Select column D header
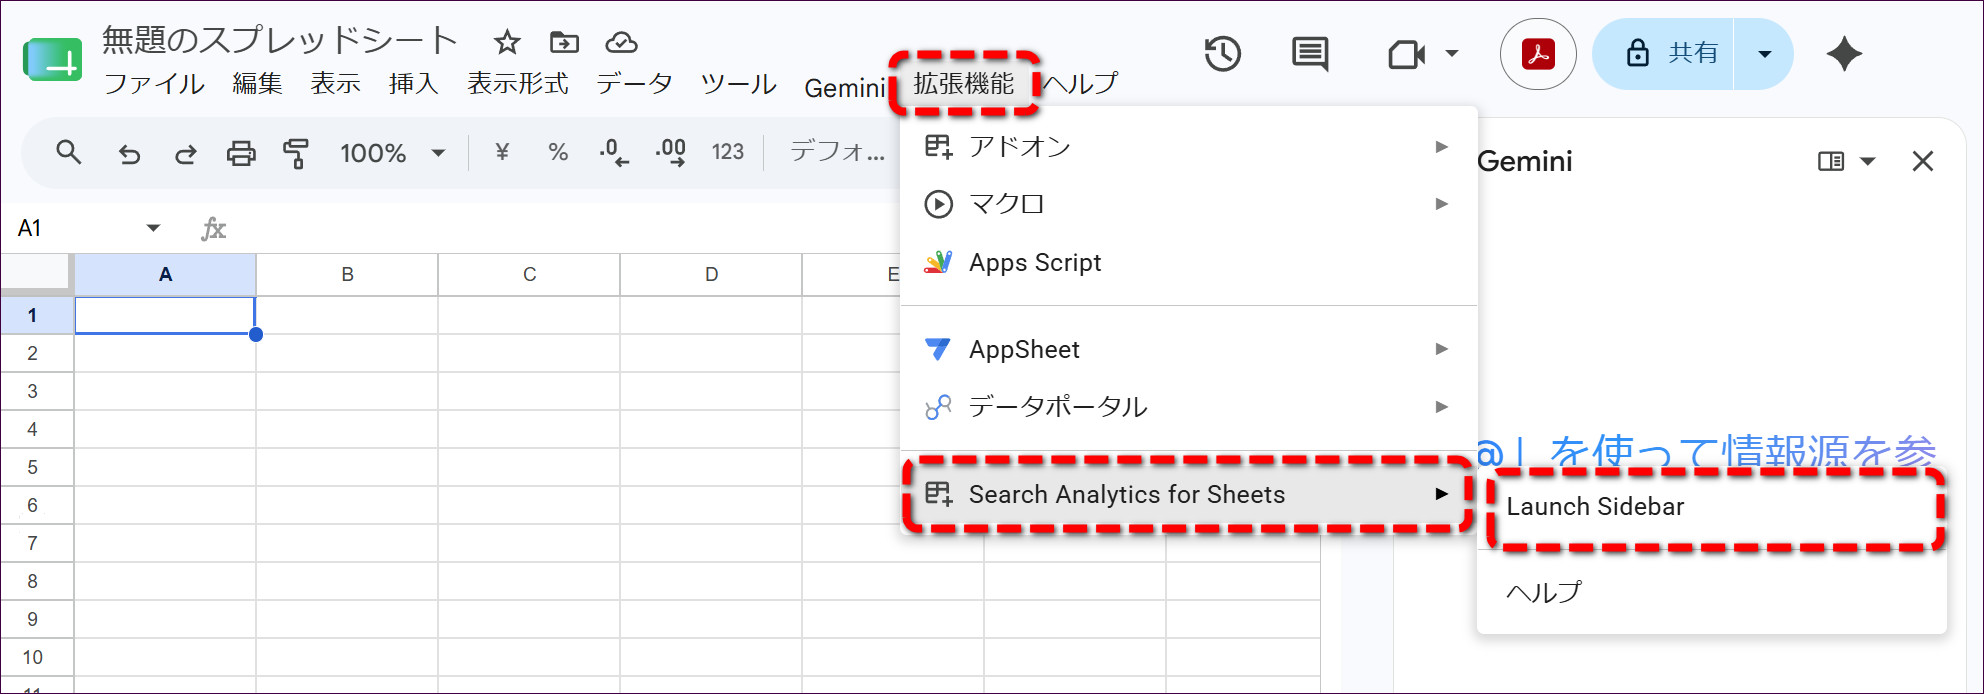 click(x=711, y=275)
